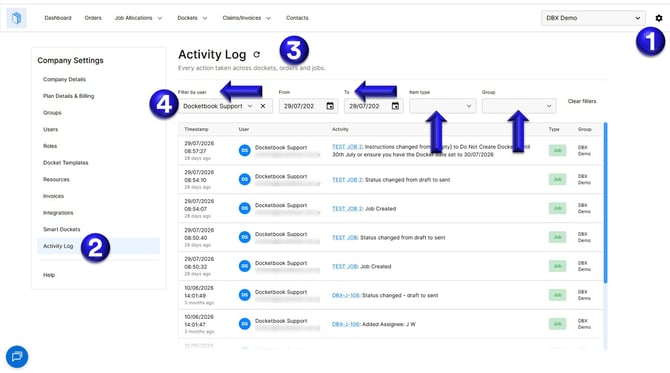Click timestamp 29/07/2026 08:57:27

coord(199,147)
